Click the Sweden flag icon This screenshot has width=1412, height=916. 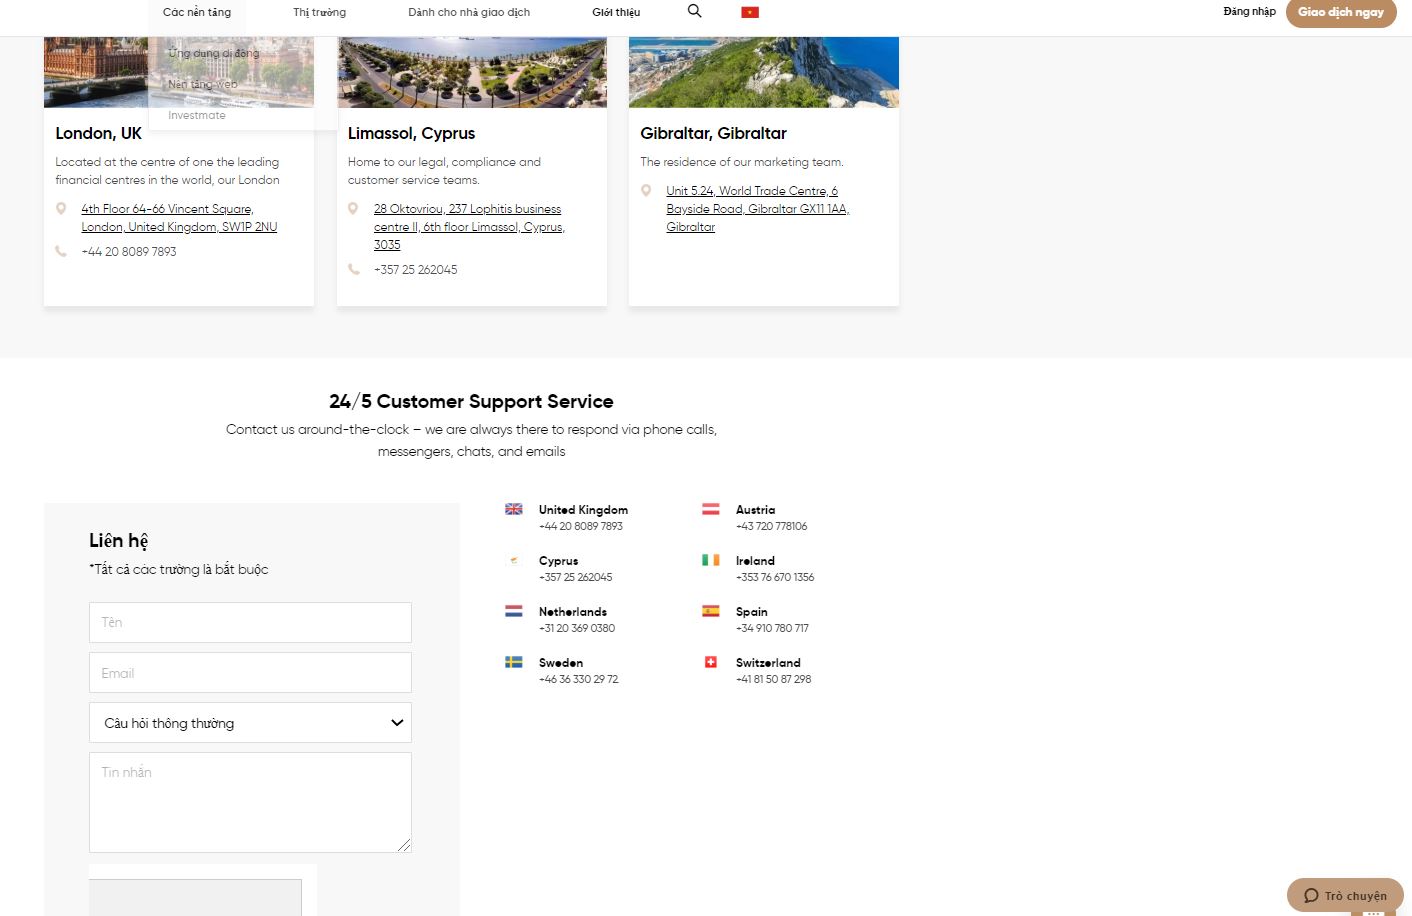tap(514, 662)
